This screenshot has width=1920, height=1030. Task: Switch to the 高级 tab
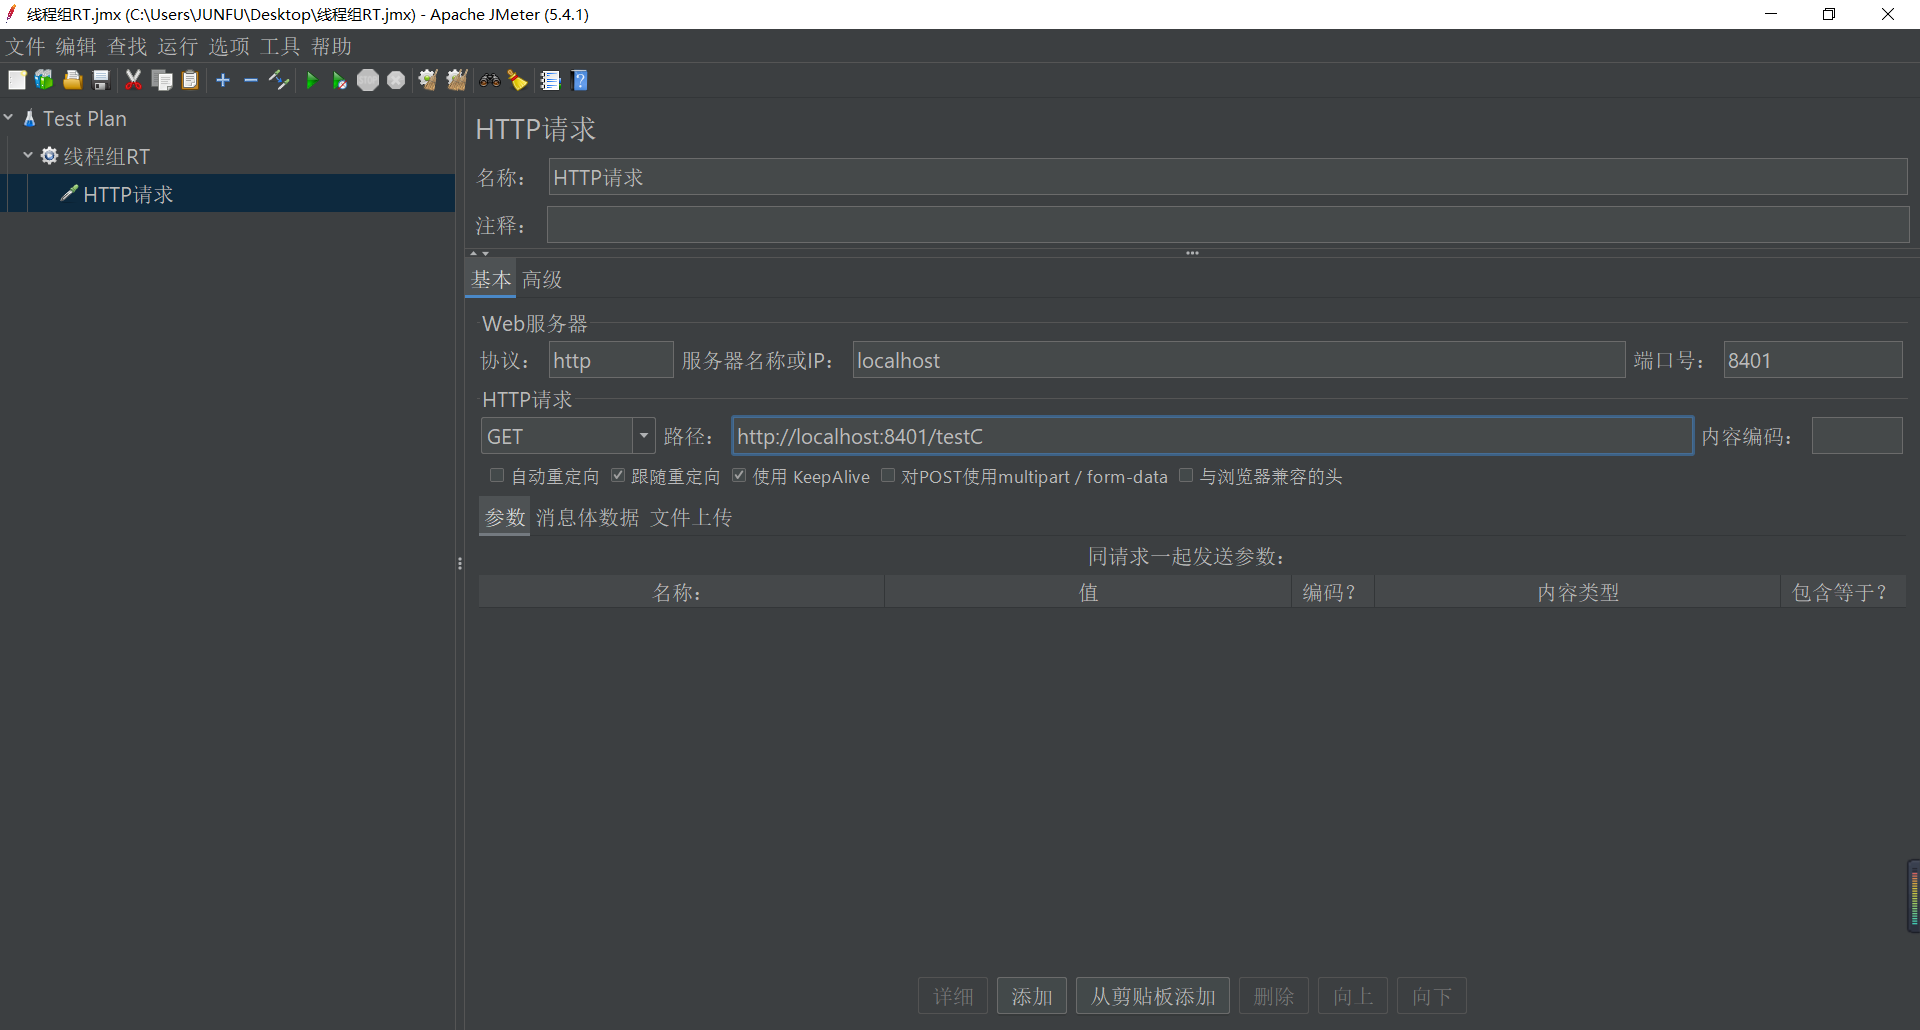click(542, 279)
